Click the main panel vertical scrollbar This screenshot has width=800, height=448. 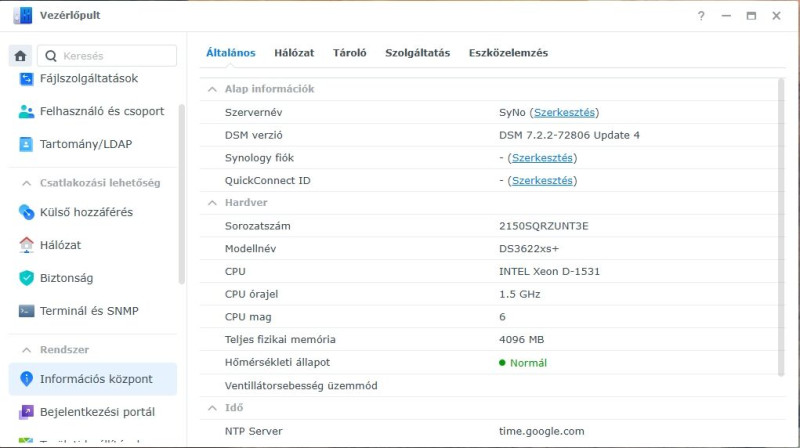pyautogui.click(x=781, y=227)
